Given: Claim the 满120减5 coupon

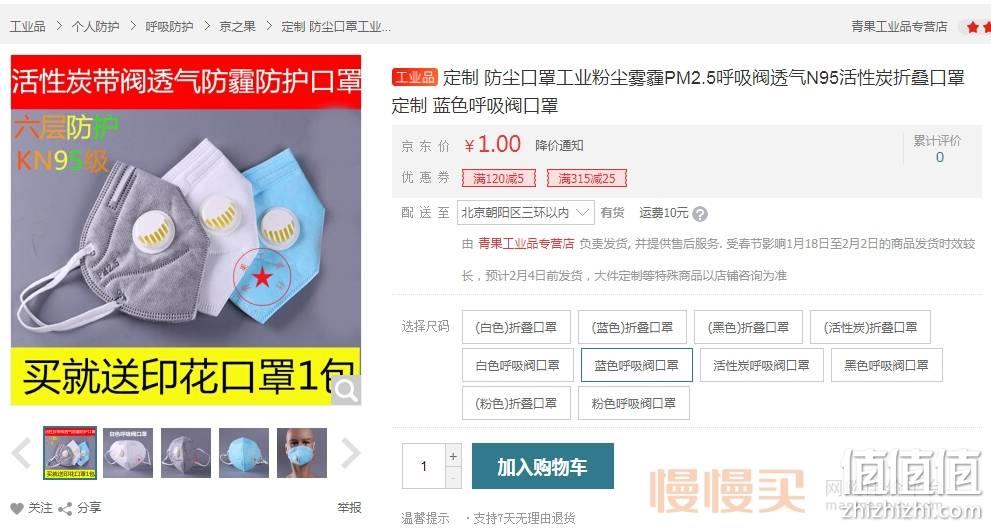Looking at the screenshot, I should click(x=499, y=178).
